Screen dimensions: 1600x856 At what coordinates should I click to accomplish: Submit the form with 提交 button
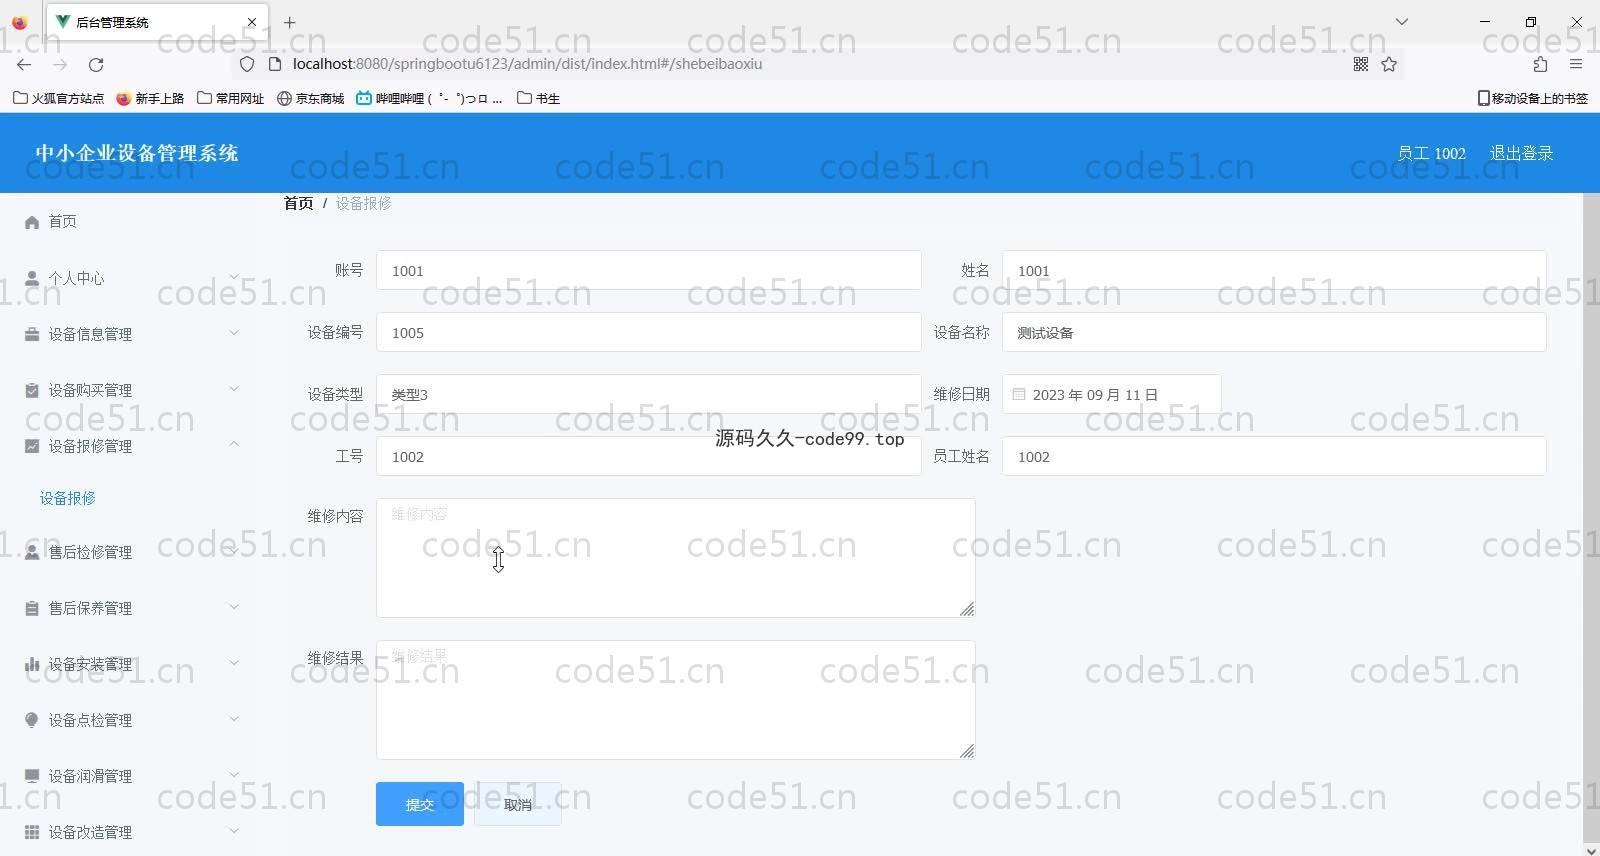pyautogui.click(x=420, y=804)
